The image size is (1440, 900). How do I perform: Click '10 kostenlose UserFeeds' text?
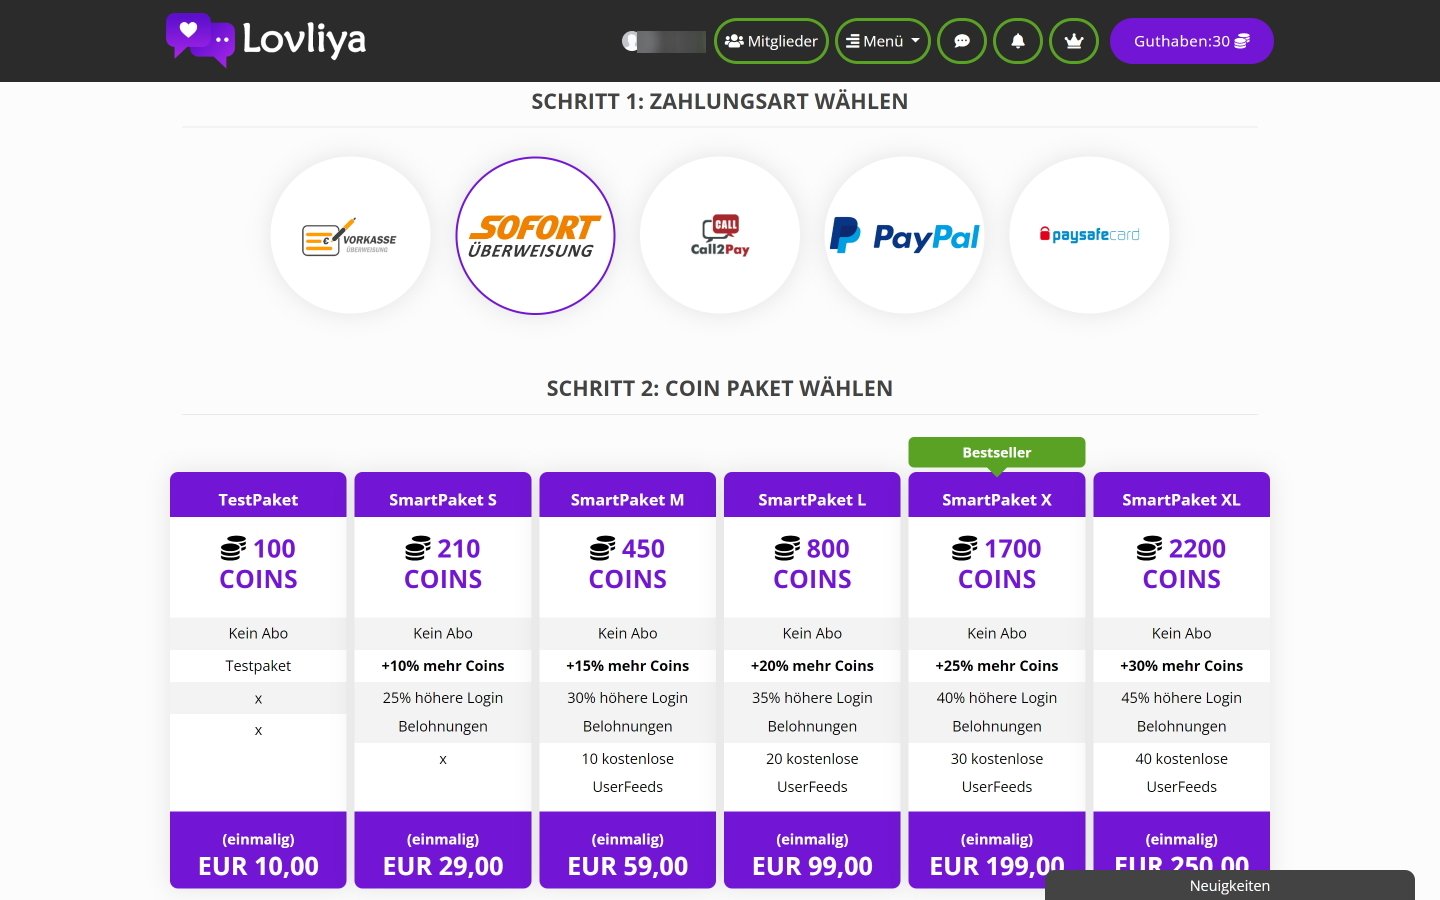(x=628, y=773)
